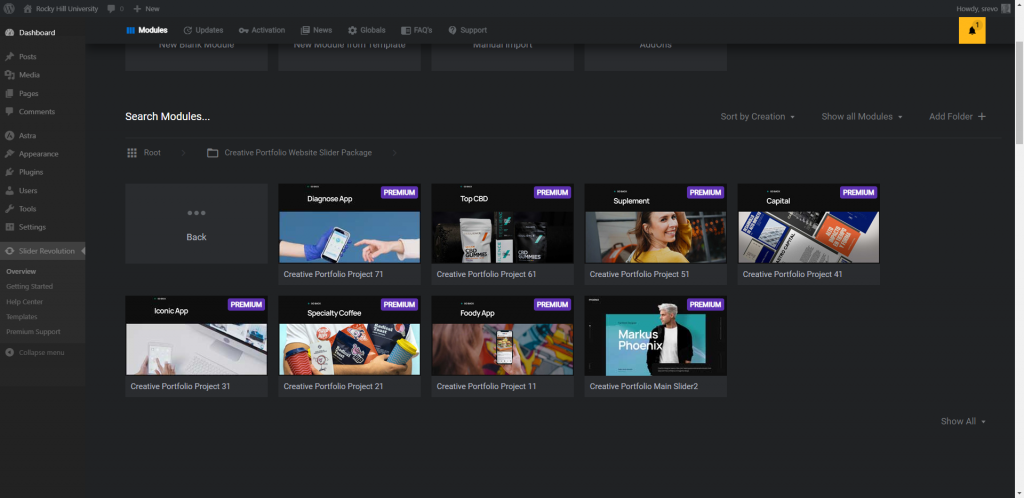Open the Sort by Creation dropdown
The width and height of the screenshot is (1024, 498).
pos(758,117)
